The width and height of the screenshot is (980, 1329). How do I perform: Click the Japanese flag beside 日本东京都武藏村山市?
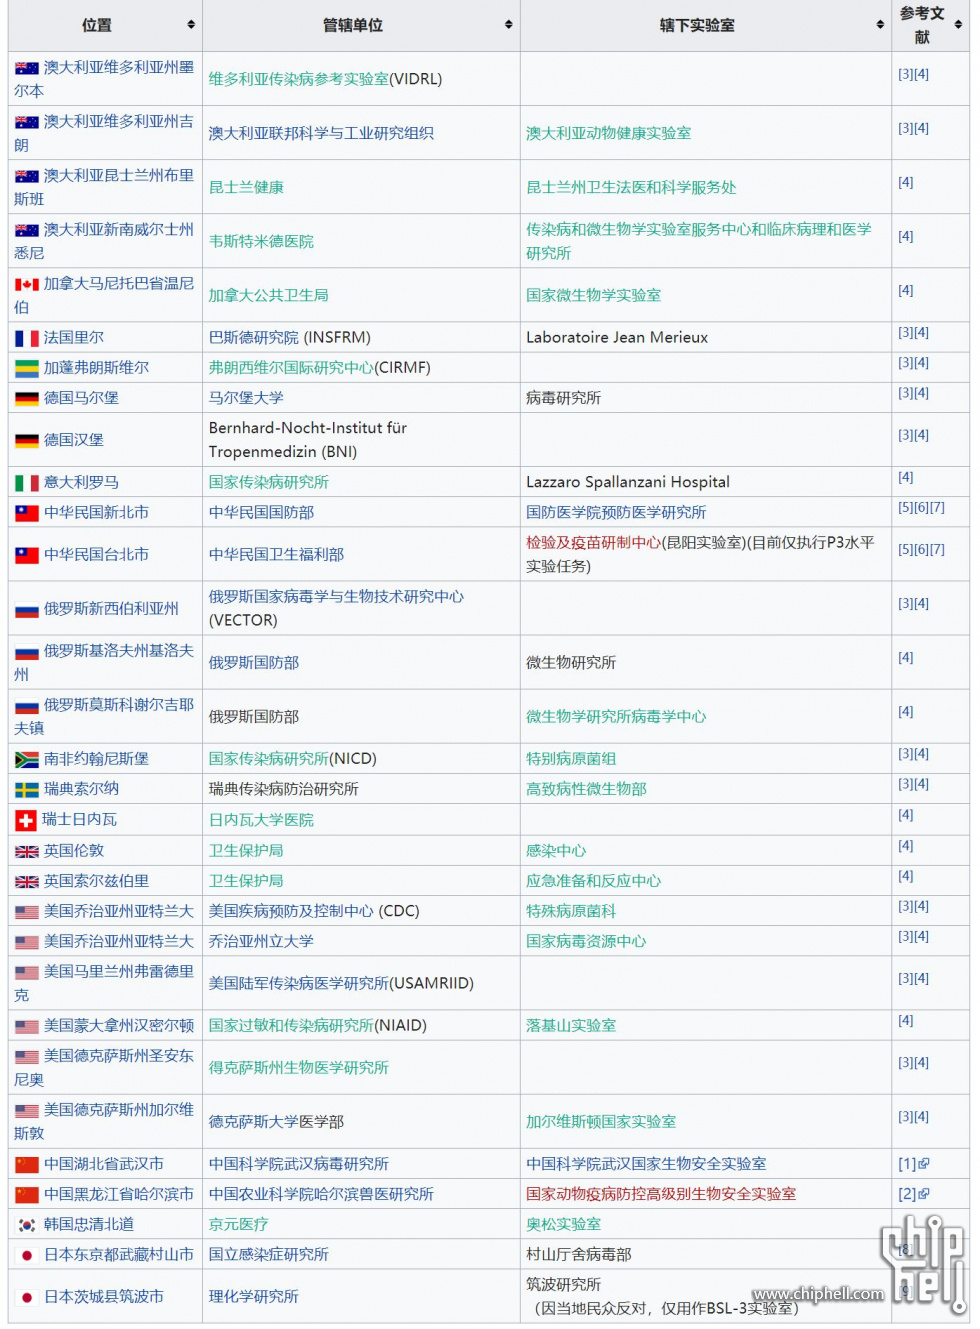[x=27, y=1256]
